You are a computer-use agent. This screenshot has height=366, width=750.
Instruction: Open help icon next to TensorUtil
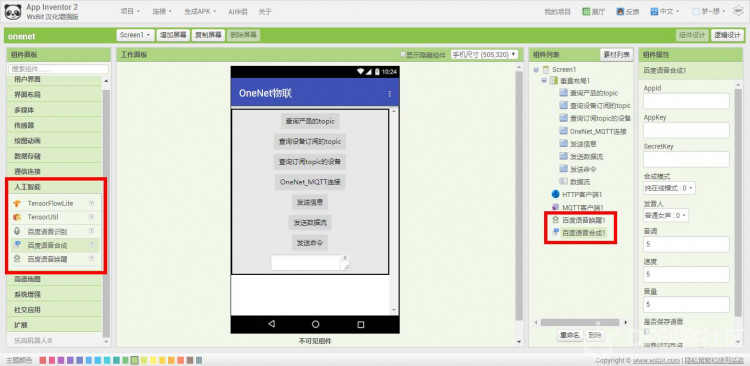pyautogui.click(x=91, y=217)
